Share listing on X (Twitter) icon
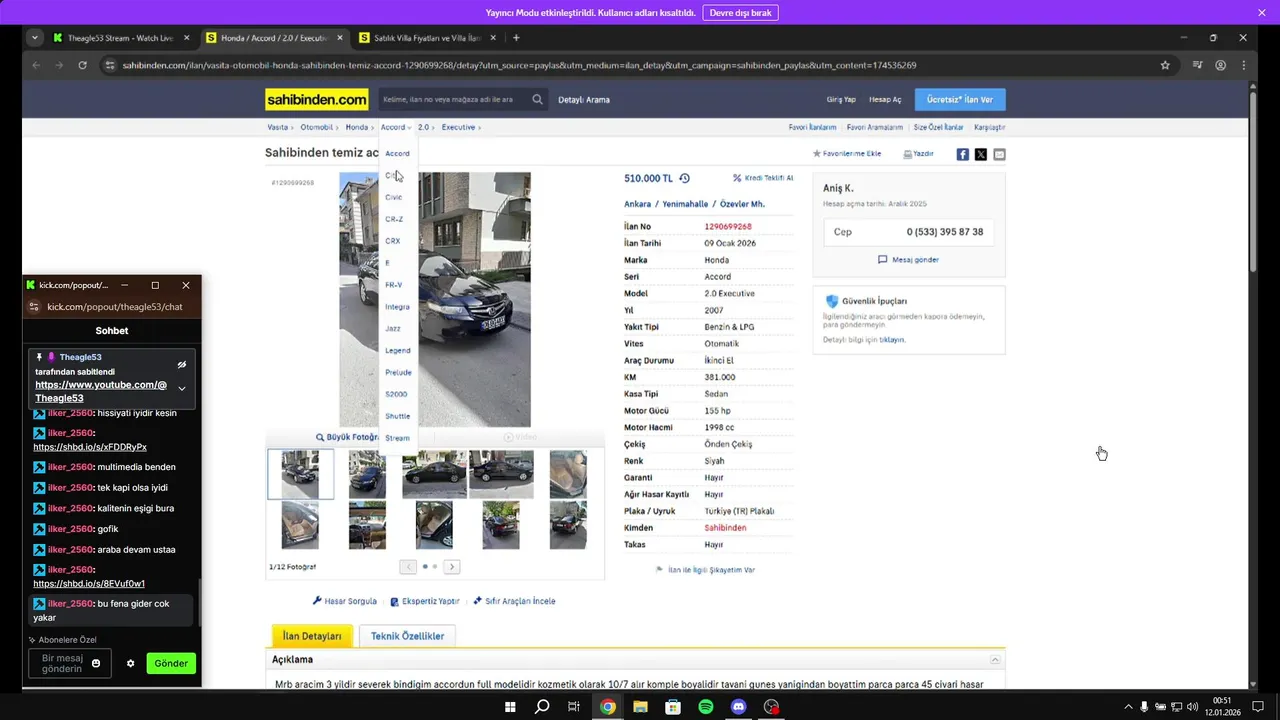Screen dimensions: 1280x720 pyautogui.click(x=980, y=154)
